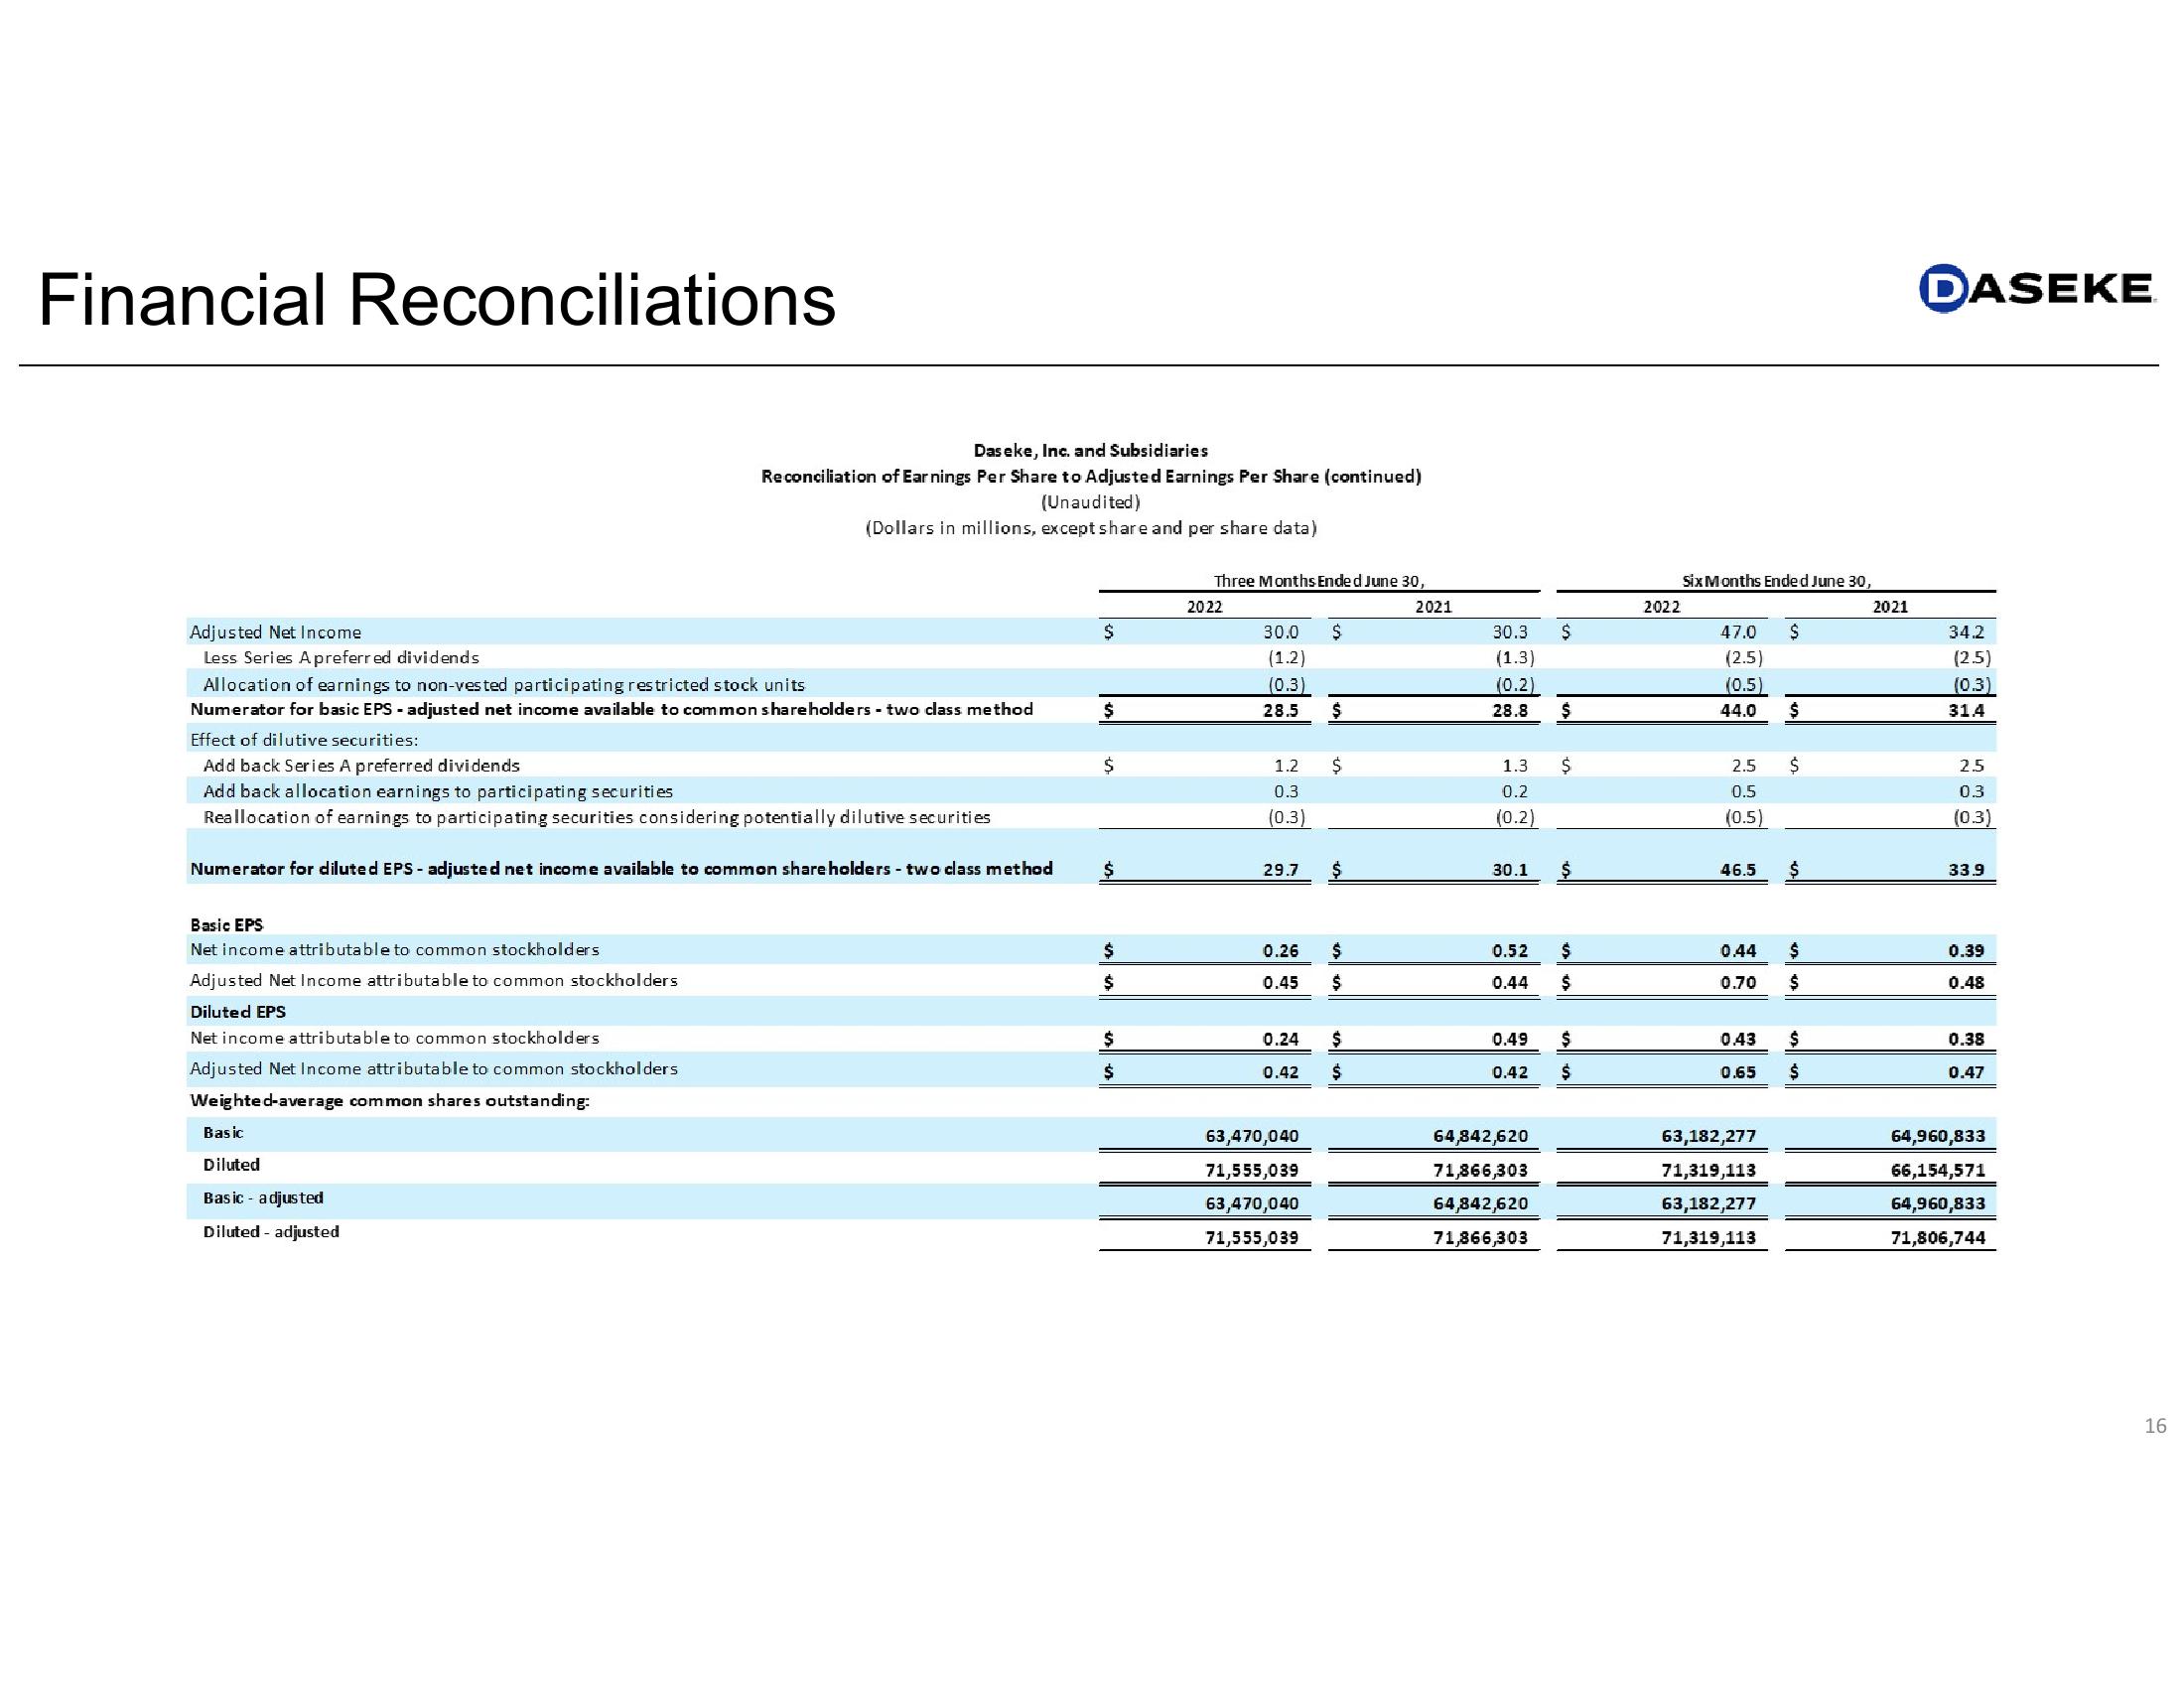Select the value 30.0 in Adjusted Net Income
The height and width of the screenshot is (1688, 2184).
click(x=1280, y=632)
